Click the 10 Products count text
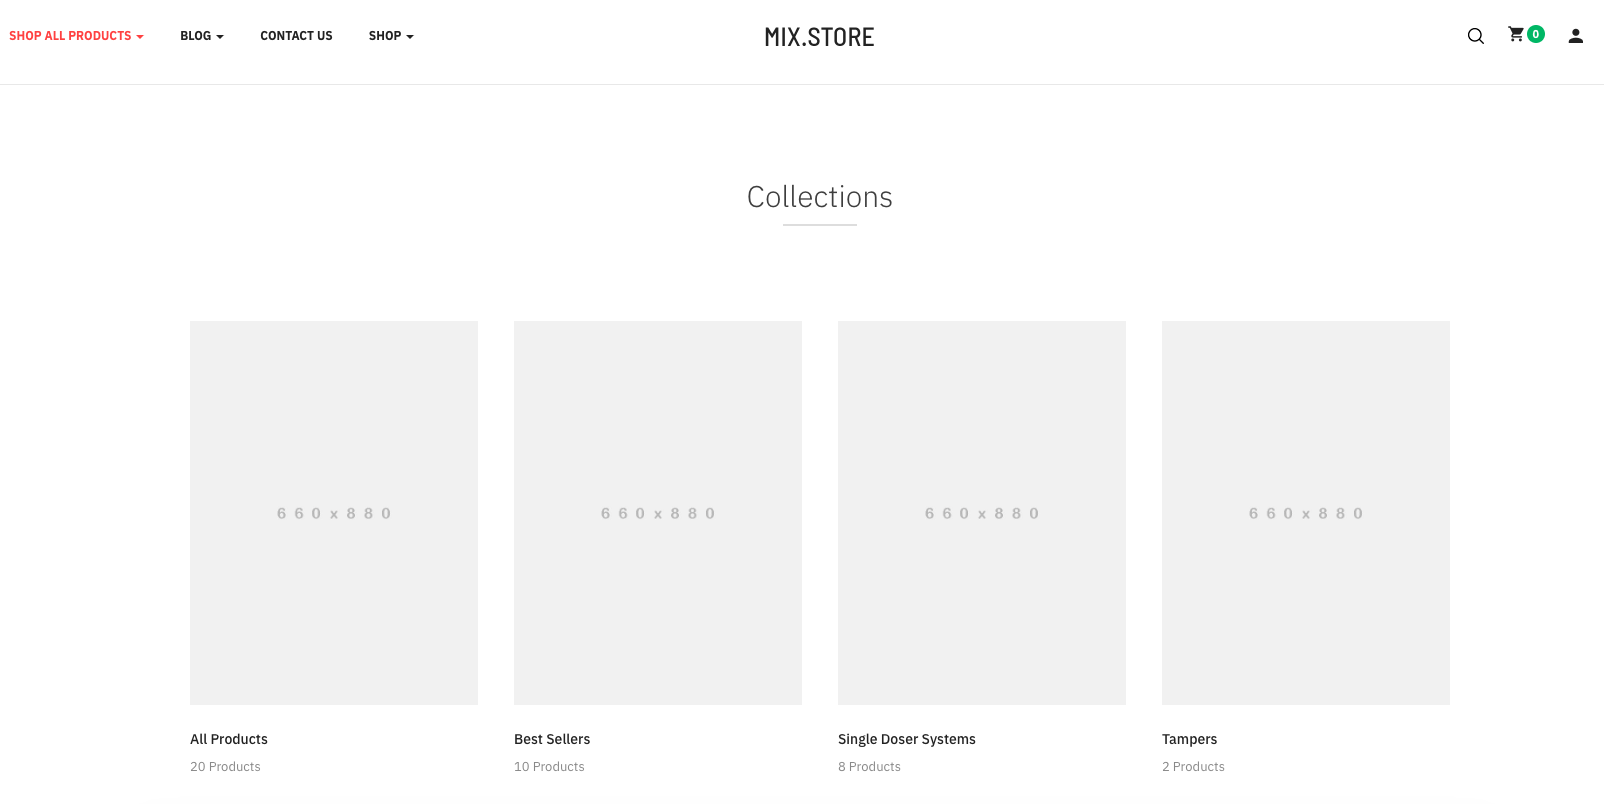The width and height of the screenshot is (1604, 804). point(549,767)
